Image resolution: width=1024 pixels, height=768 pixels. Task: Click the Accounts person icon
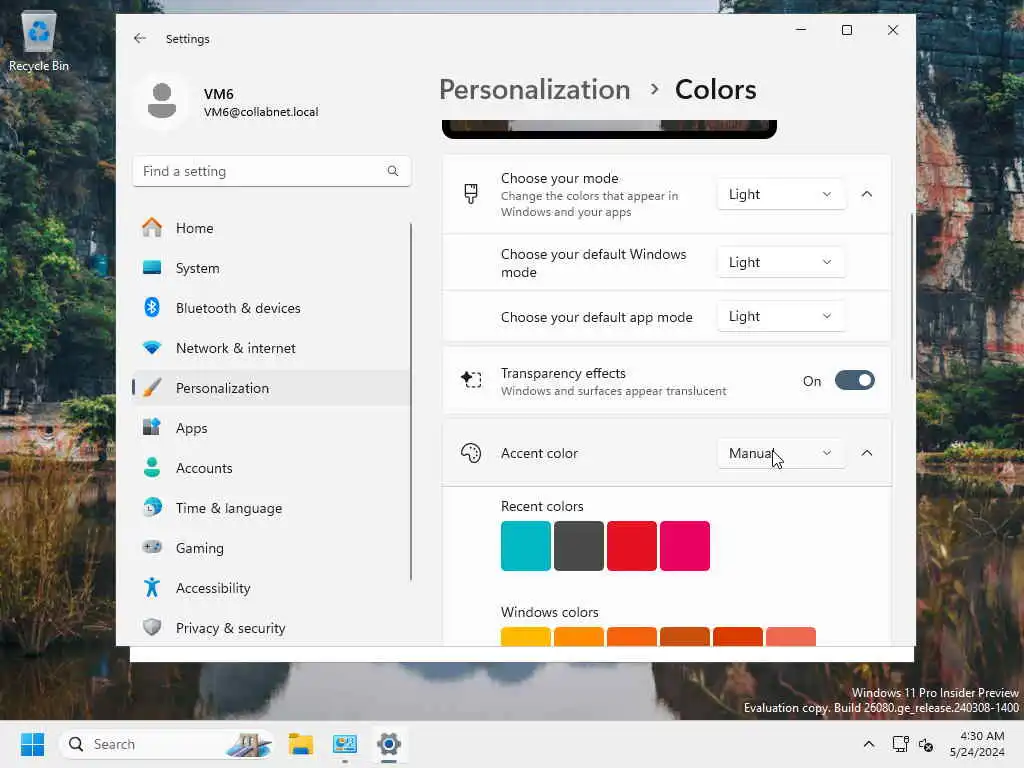click(152, 468)
